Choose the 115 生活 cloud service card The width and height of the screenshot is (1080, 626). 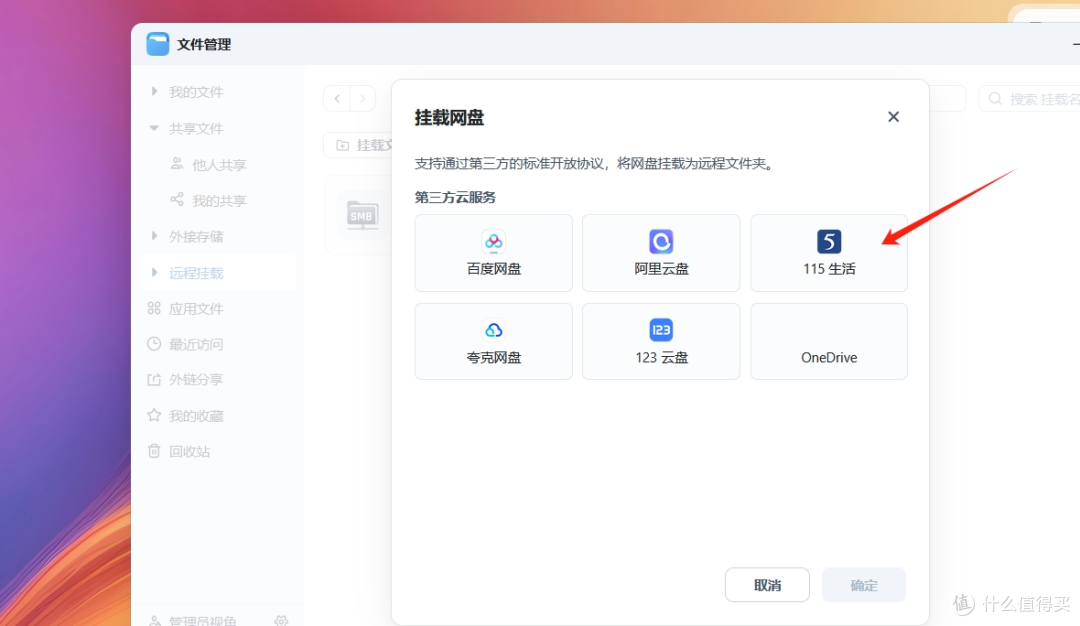point(829,253)
